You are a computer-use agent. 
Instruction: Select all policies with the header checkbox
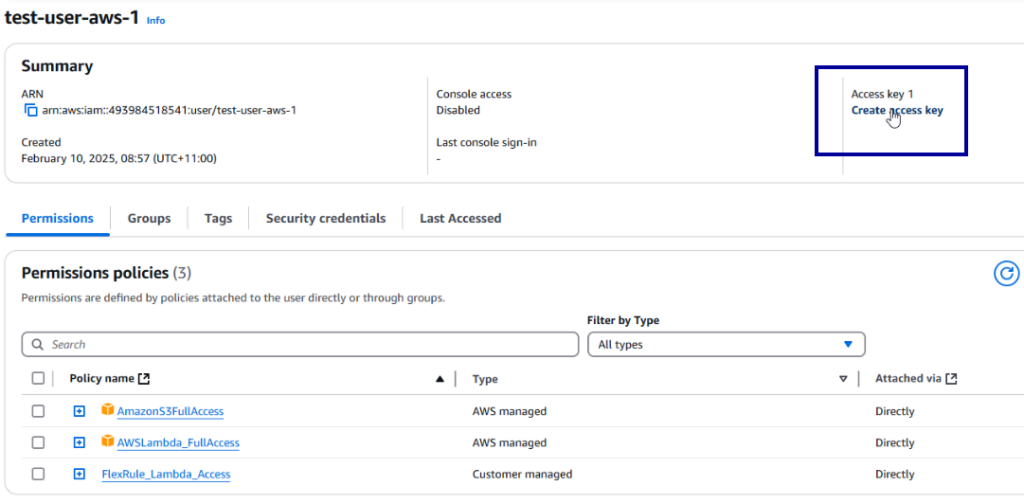[39, 378]
